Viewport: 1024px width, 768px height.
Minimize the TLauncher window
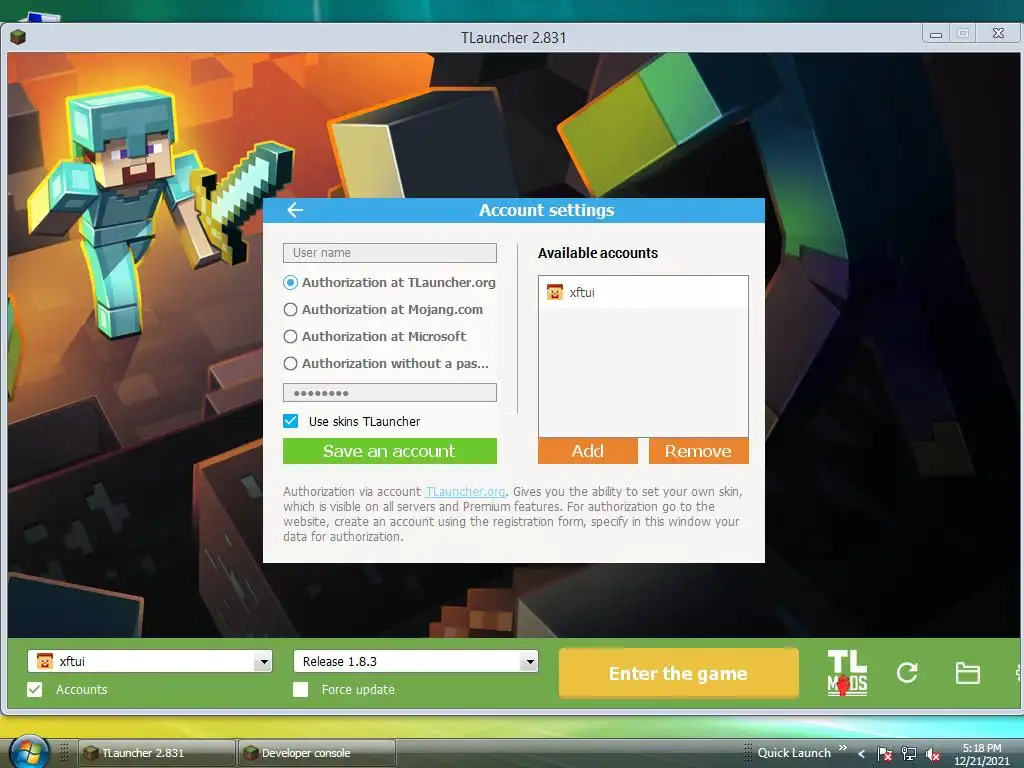936,34
